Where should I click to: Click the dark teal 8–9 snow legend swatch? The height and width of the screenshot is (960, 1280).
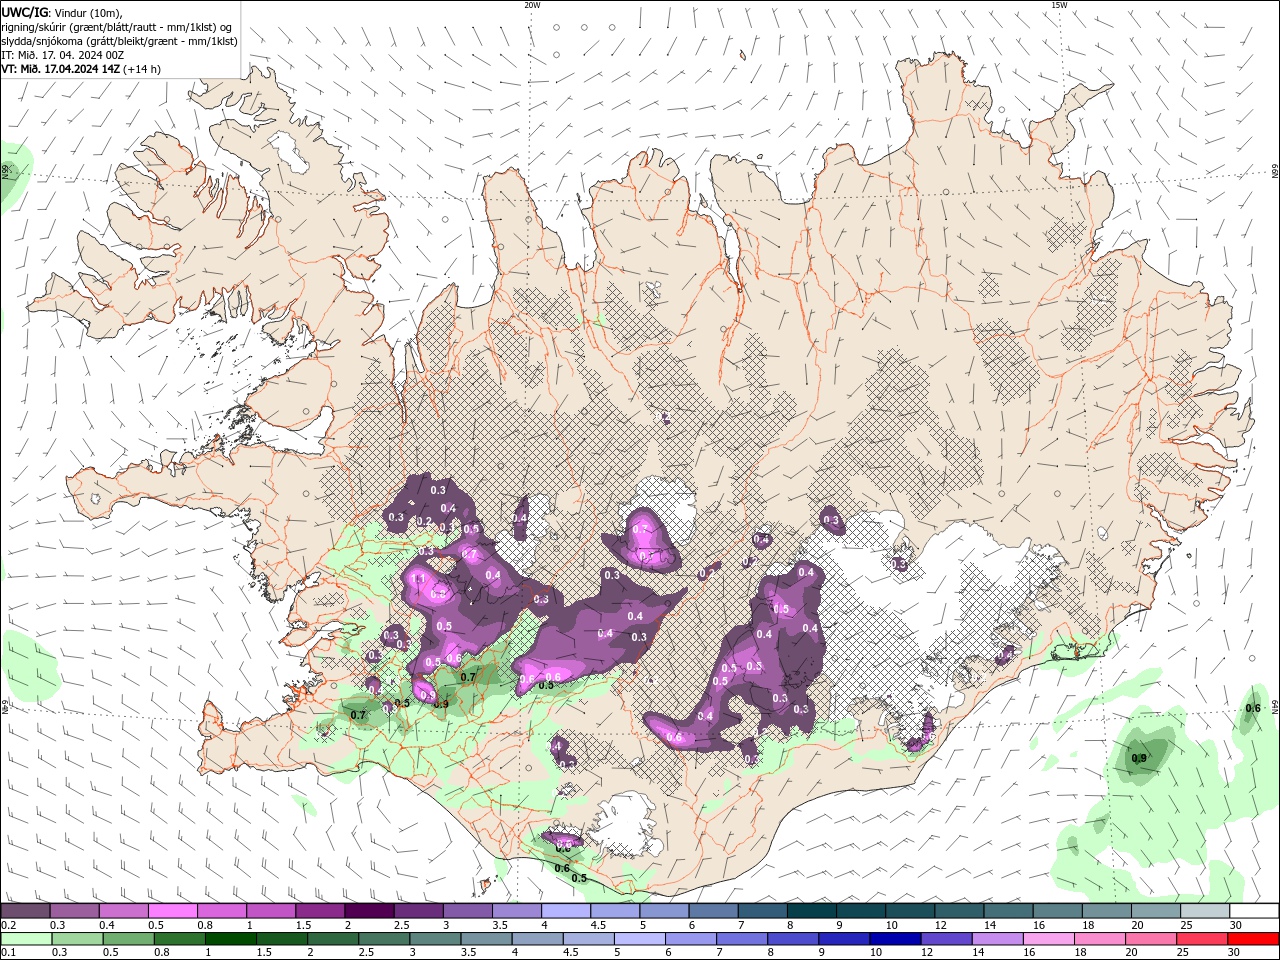point(812,911)
